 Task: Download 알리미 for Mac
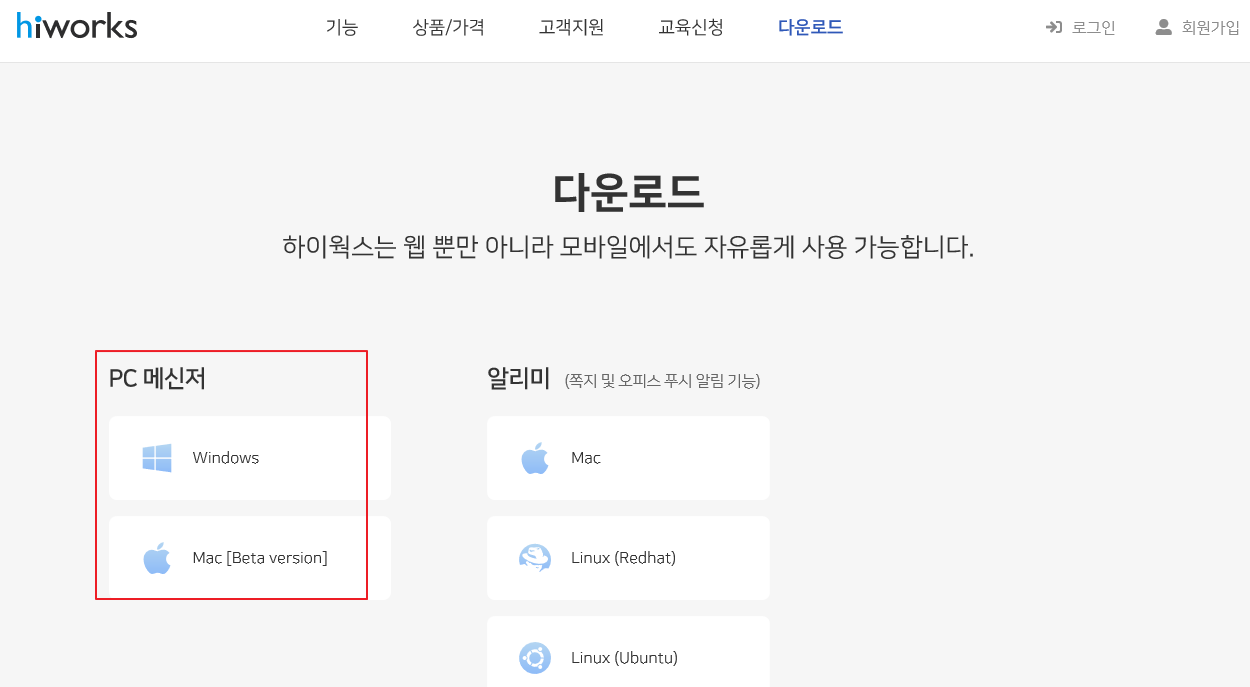628,458
